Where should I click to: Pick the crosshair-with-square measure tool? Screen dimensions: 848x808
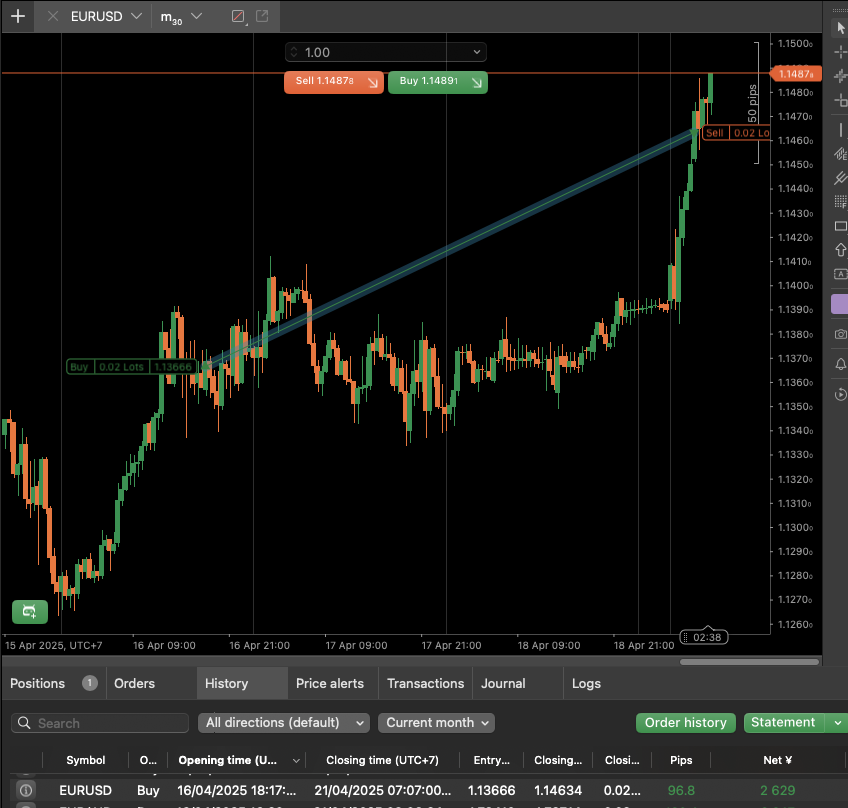pos(840,101)
